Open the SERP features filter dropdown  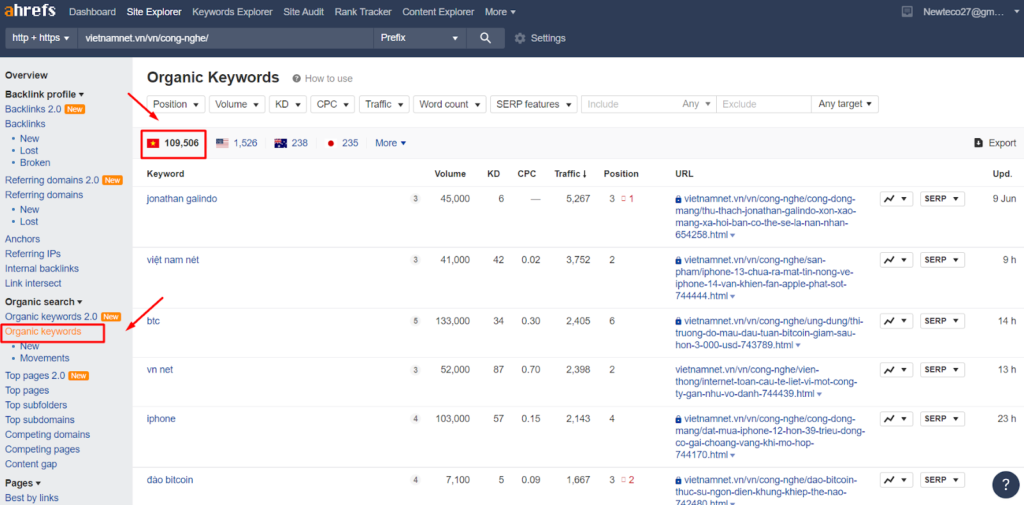[534, 104]
